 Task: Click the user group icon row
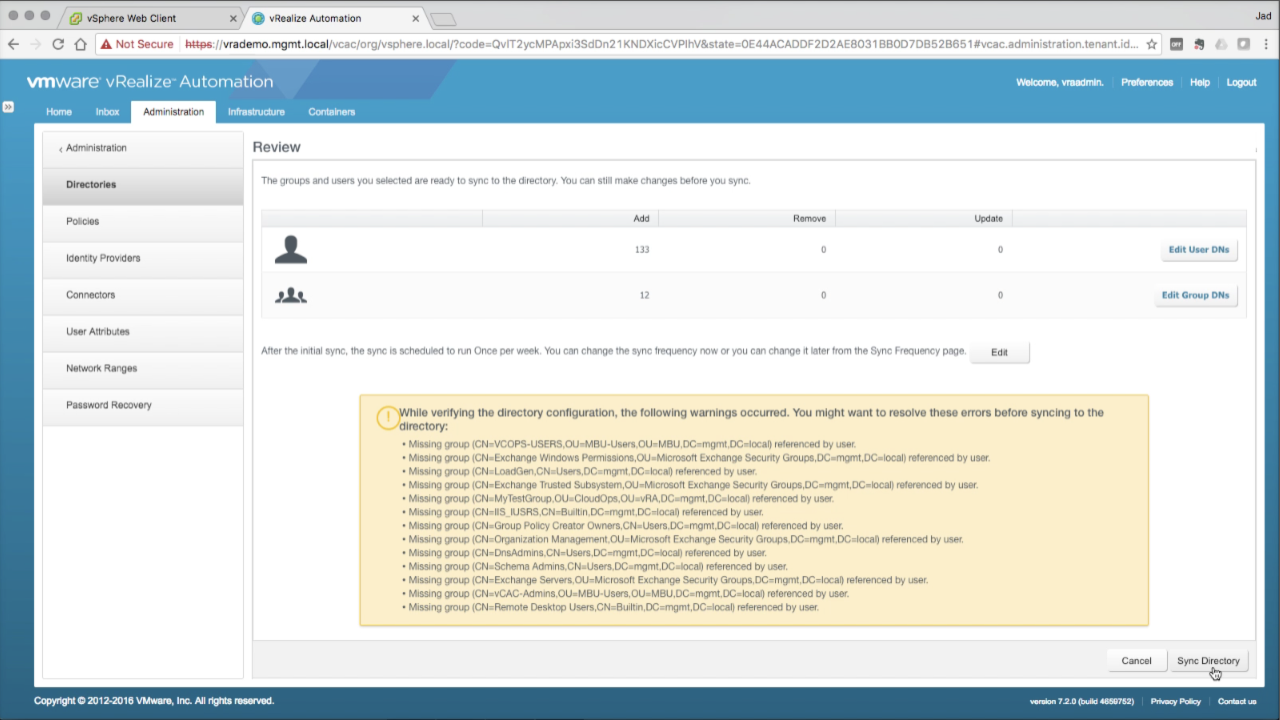click(x=754, y=295)
